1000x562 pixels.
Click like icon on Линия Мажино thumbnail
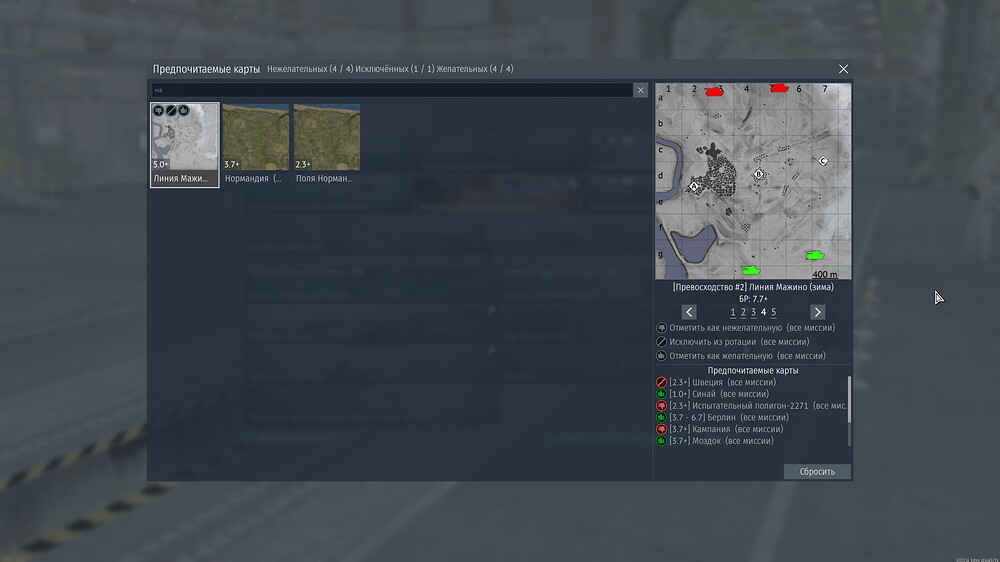184,110
